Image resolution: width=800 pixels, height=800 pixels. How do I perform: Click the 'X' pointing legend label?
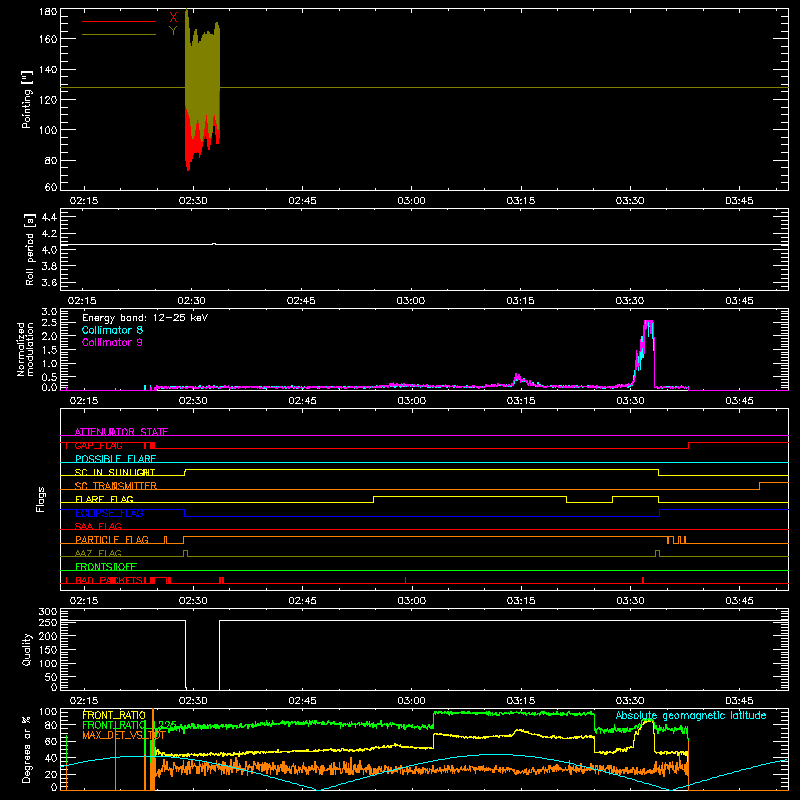(173, 18)
